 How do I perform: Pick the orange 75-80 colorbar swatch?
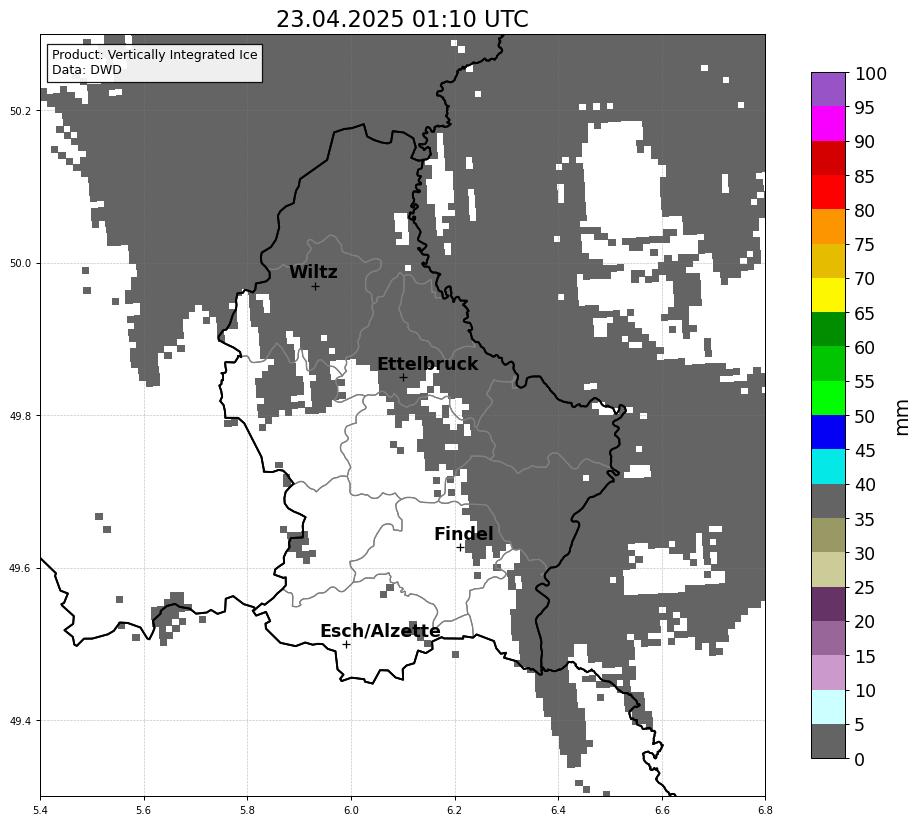[828, 226]
